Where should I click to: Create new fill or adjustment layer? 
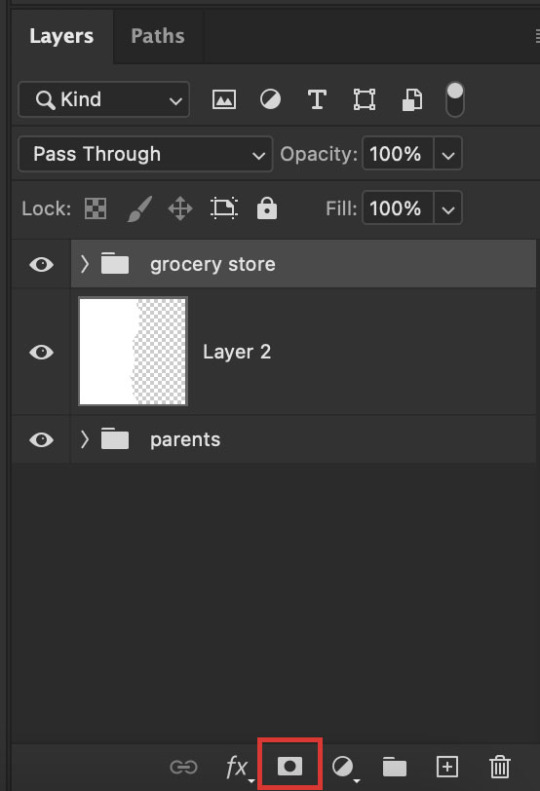(x=344, y=767)
